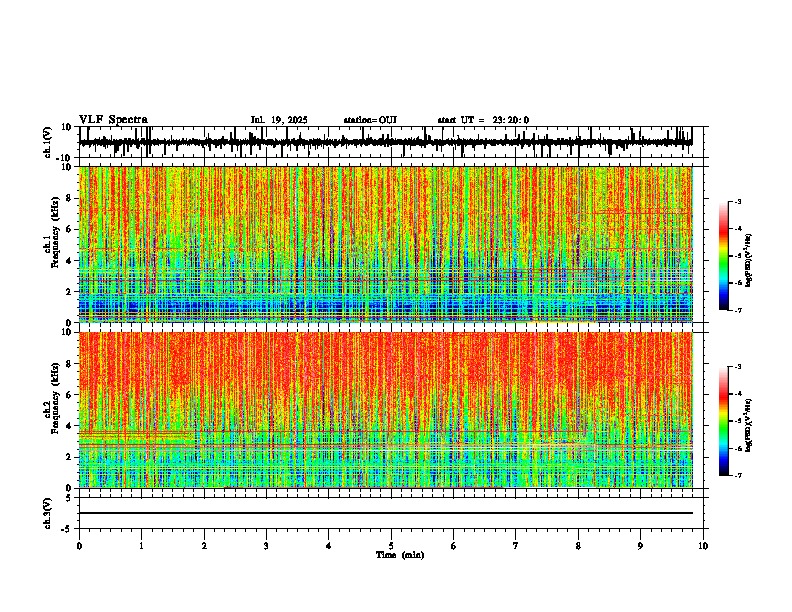792x612 pixels.
Task: Click time axis tick label "2"
Action: point(204,546)
